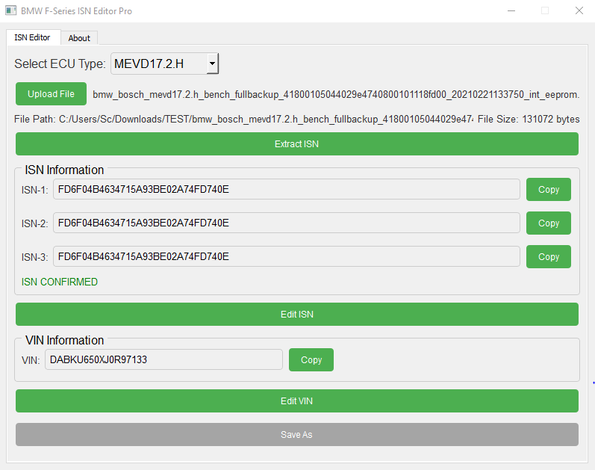
Task: Focus the ISN-1 text field
Action: click(286, 189)
